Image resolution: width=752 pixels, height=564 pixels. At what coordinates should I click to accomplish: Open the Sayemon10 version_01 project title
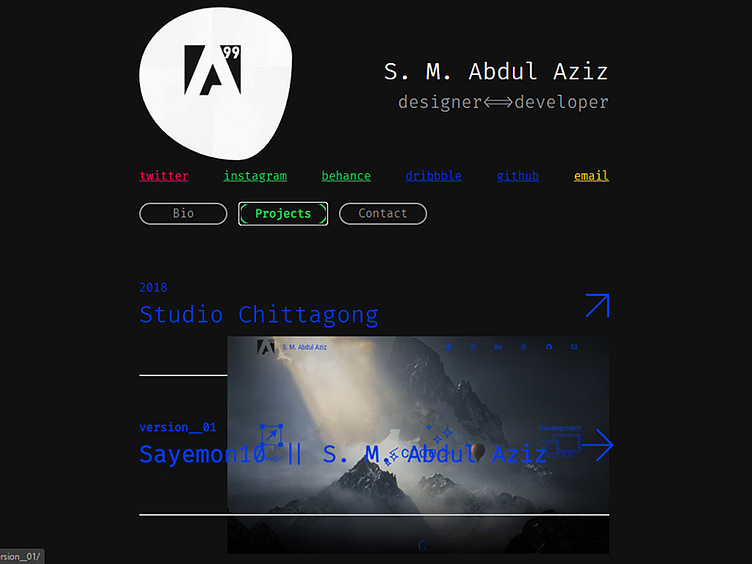343,454
